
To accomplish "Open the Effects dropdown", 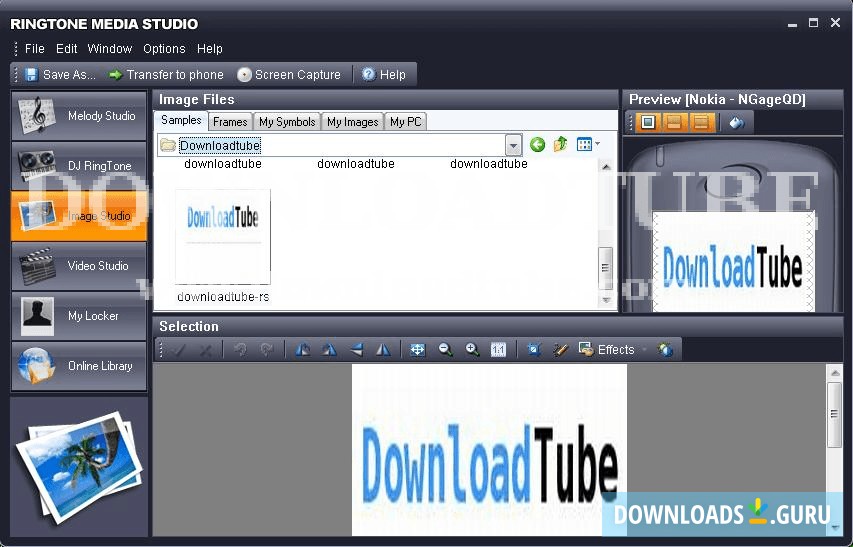I will pos(612,350).
